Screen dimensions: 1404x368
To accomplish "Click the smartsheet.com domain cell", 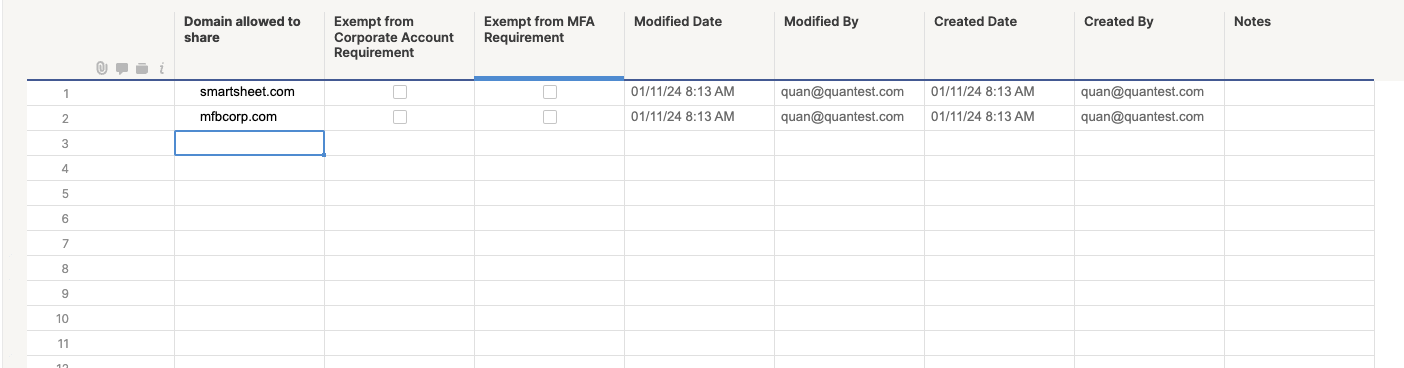I will tap(250, 92).
